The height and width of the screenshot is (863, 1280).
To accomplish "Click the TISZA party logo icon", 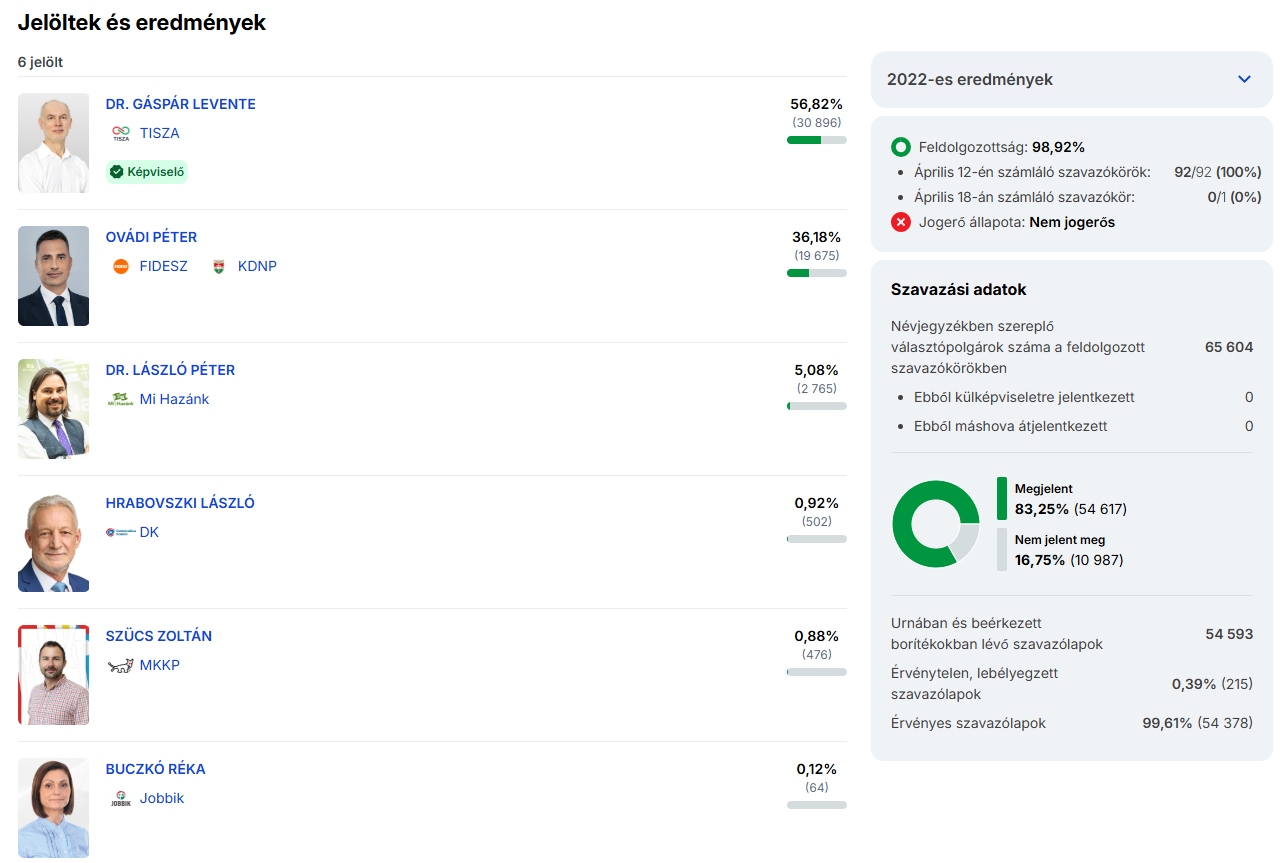I will pyautogui.click(x=121, y=133).
